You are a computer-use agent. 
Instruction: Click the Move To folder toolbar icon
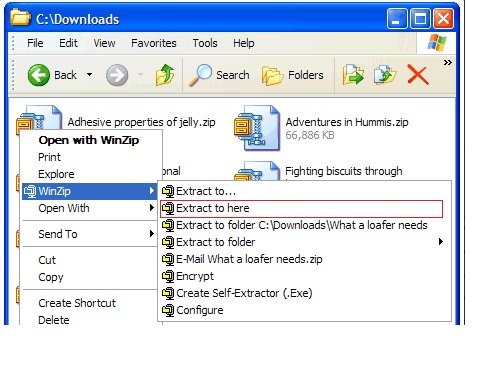coord(353,75)
